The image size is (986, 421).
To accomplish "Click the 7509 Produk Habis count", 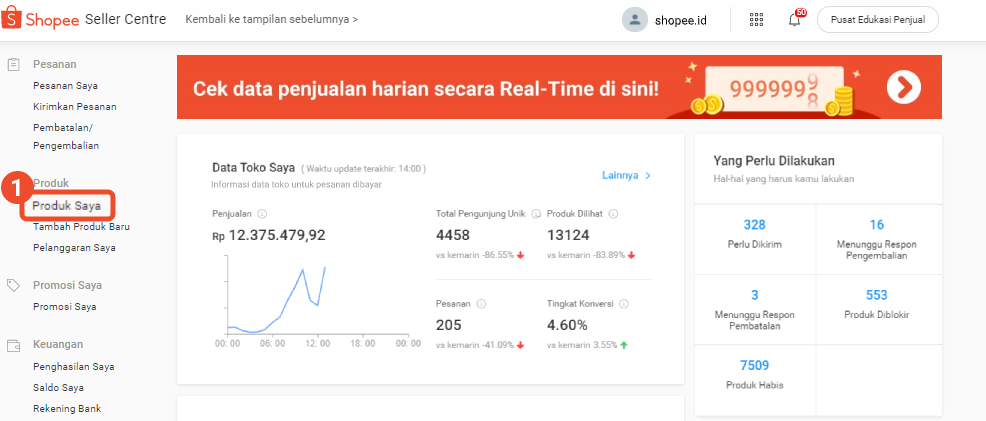I will (755, 365).
